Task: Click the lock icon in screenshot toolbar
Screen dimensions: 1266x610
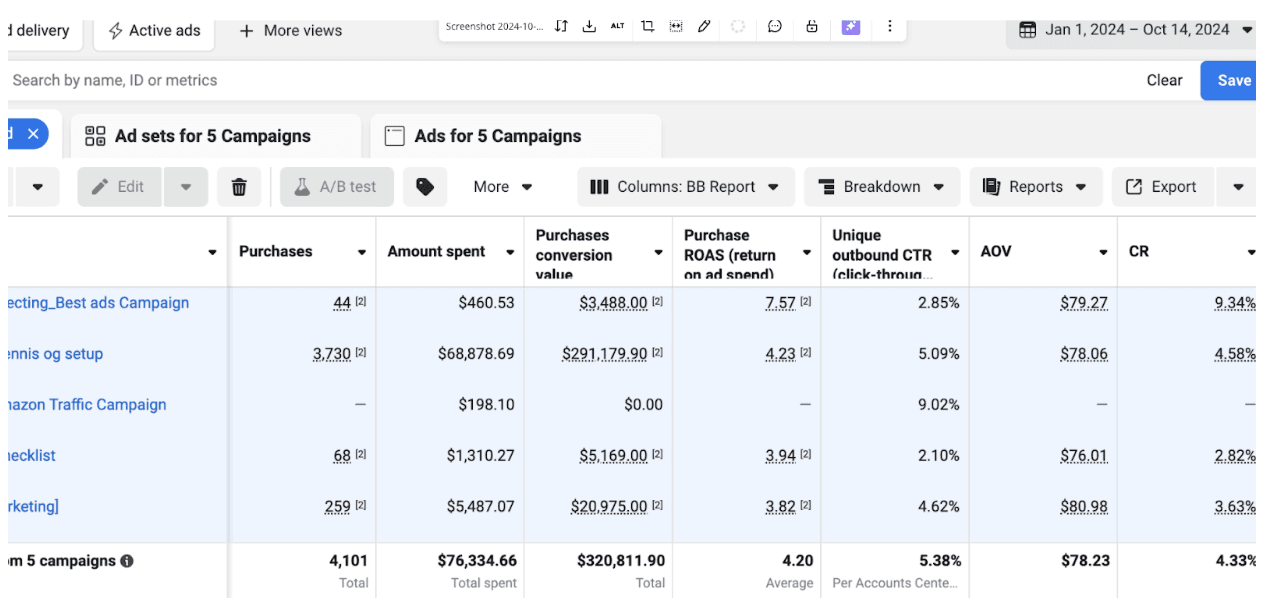Action: [812, 27]
